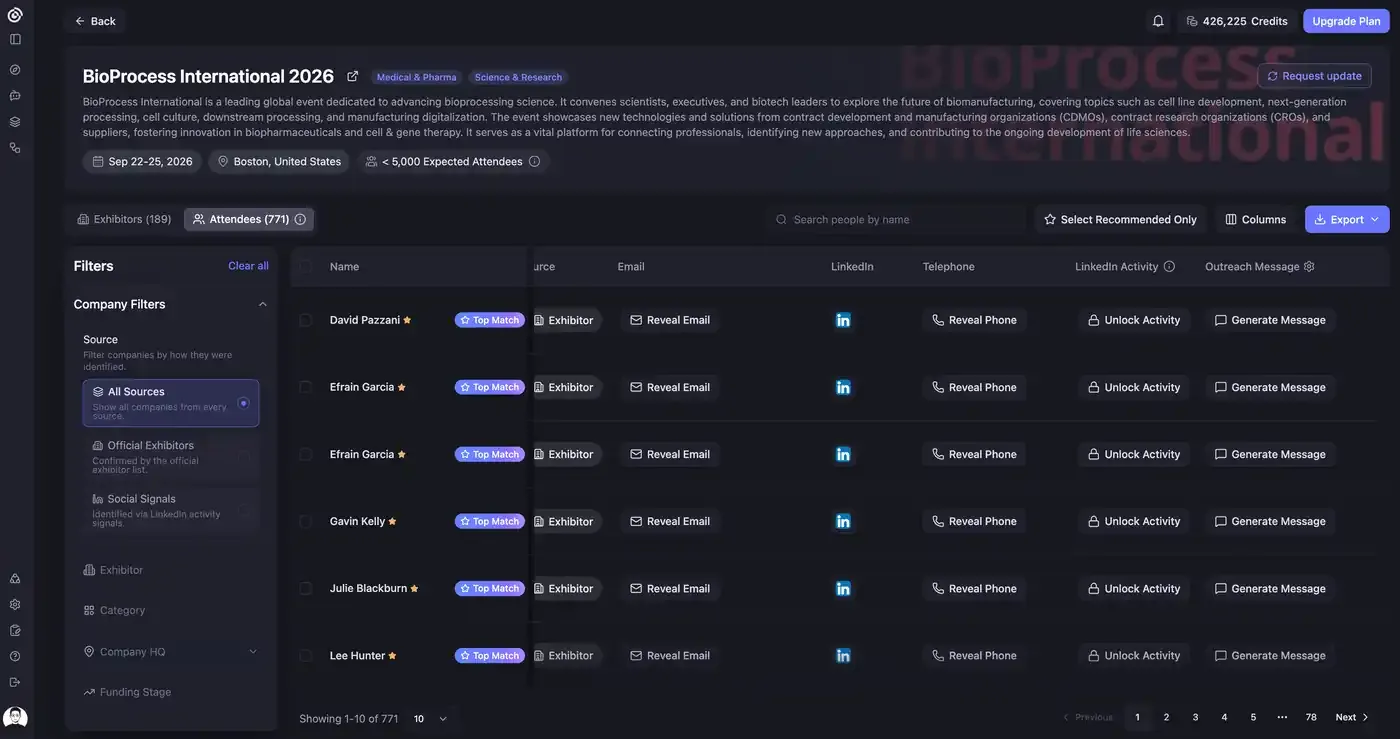Go to page 78
The height and width of the screenshot is (739, 1400).
(1311, 717)
